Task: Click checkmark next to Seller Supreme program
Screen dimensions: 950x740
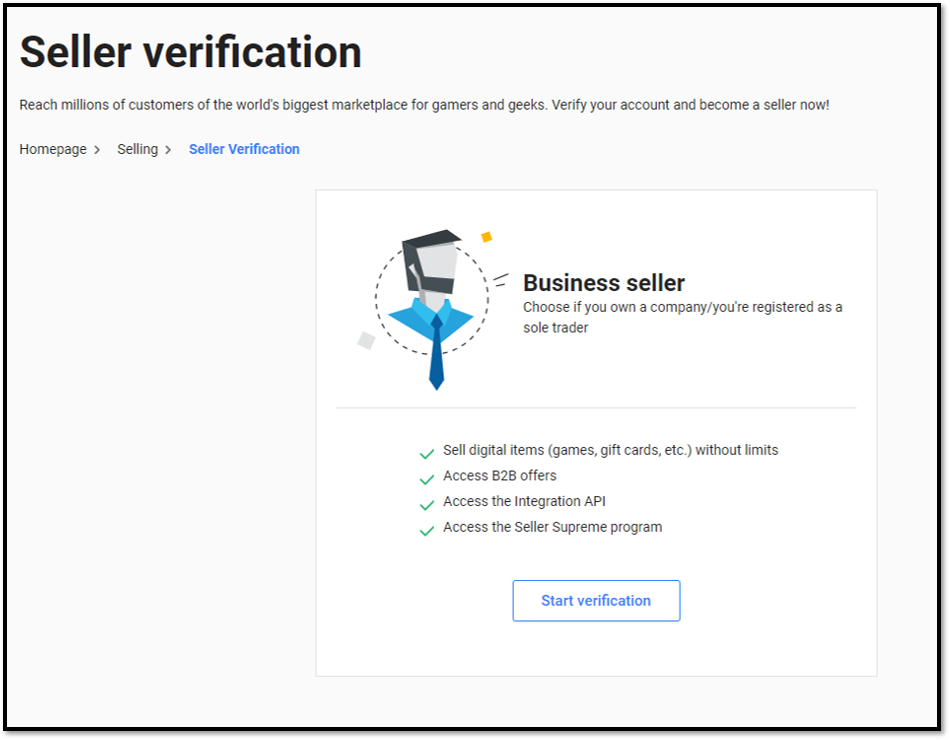Action: [x=427, y=530]
